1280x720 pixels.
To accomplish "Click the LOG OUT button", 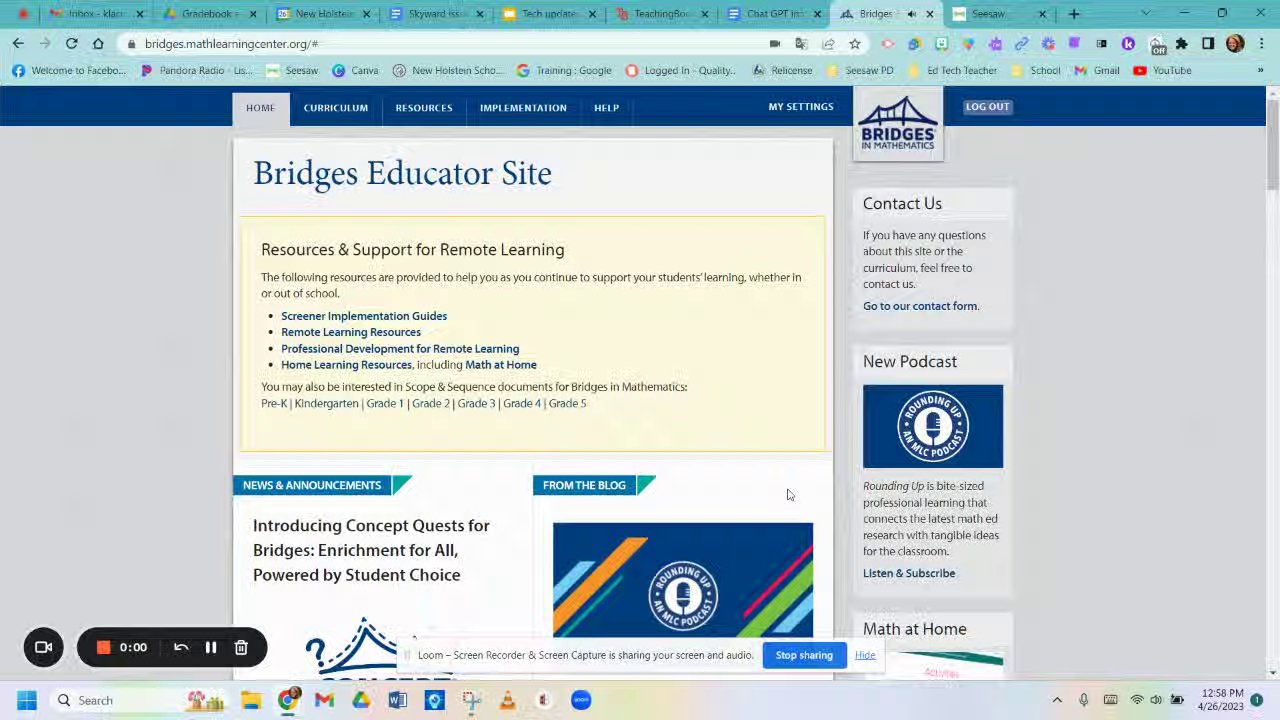I will [x=987, y=107].
